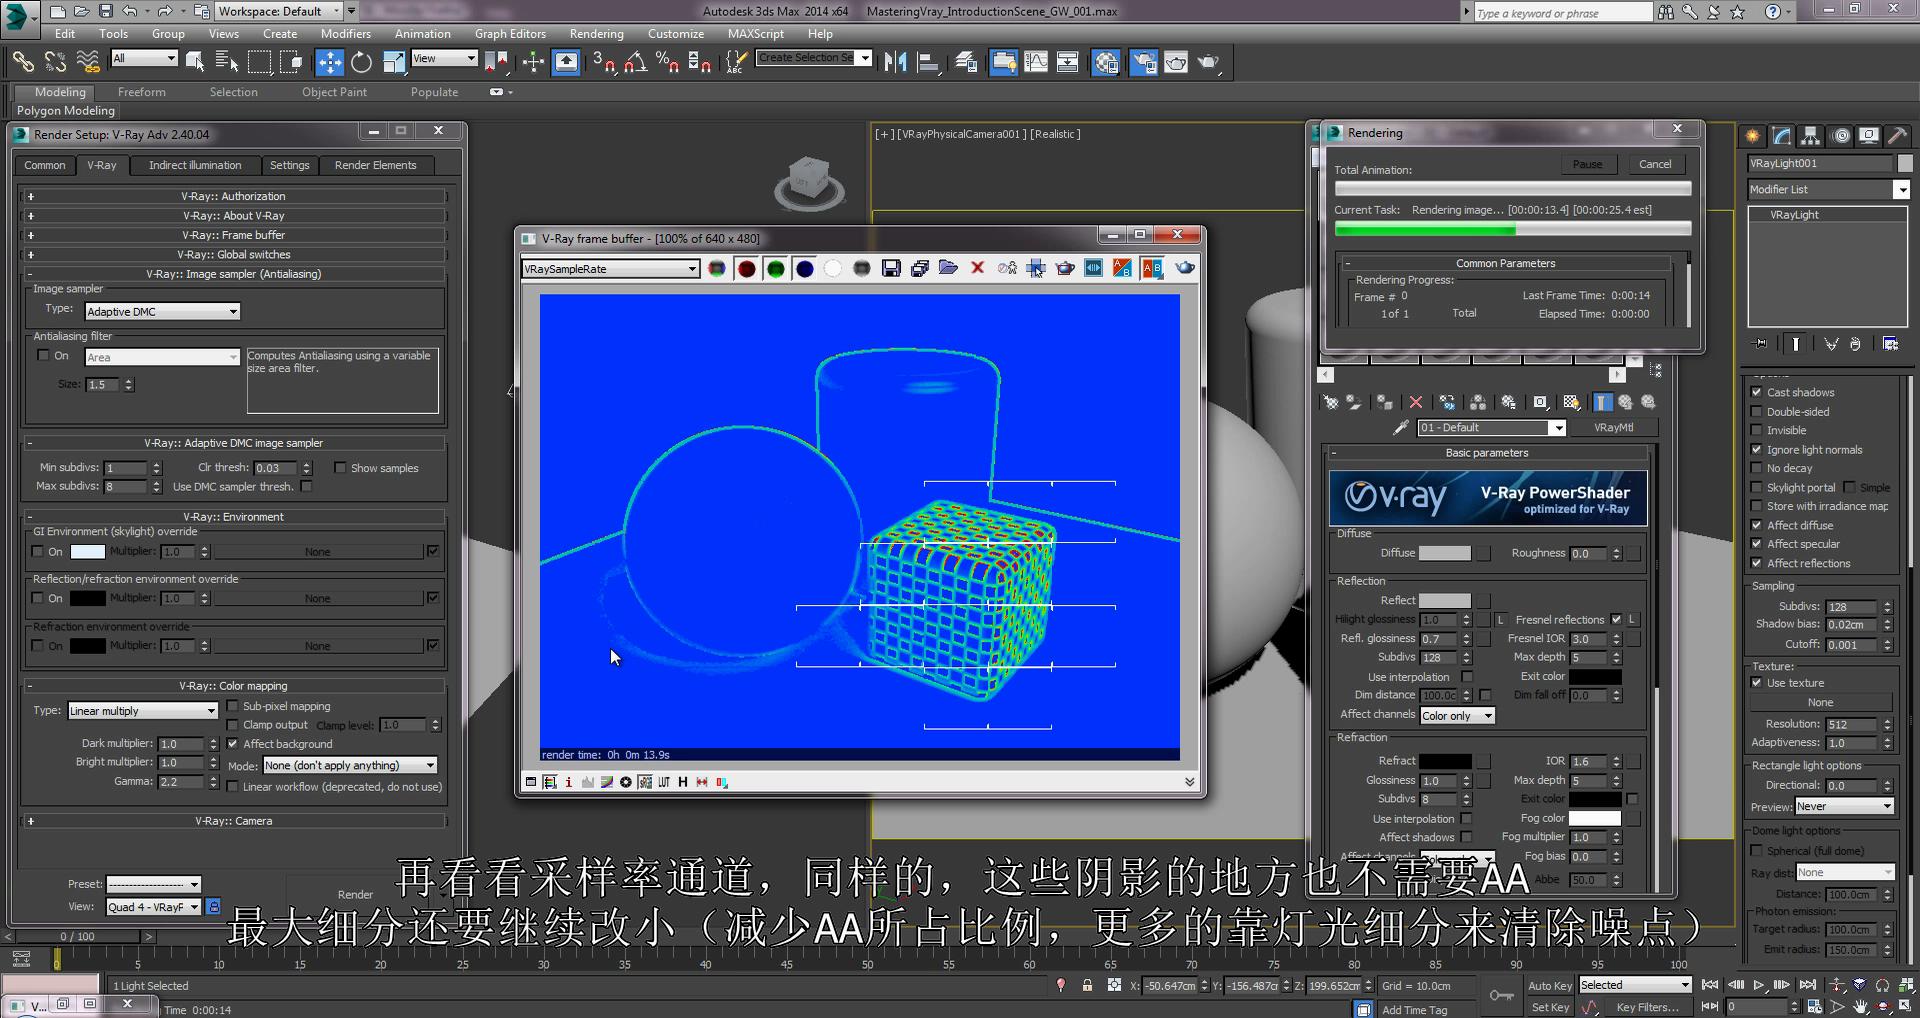This screenshot has width=1920, height=1018.
Task: Toggle the 3D Snaps button
Action: click(x=603, y=62)
